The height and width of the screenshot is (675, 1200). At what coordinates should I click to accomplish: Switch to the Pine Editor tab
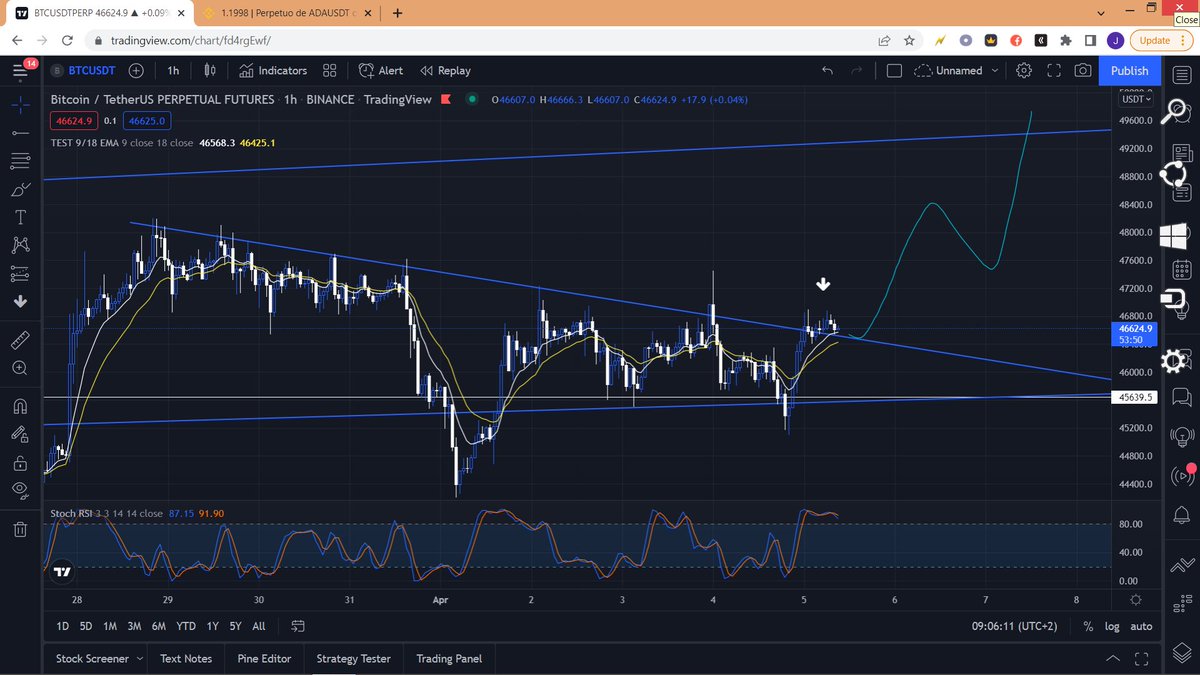coord(264,658)
